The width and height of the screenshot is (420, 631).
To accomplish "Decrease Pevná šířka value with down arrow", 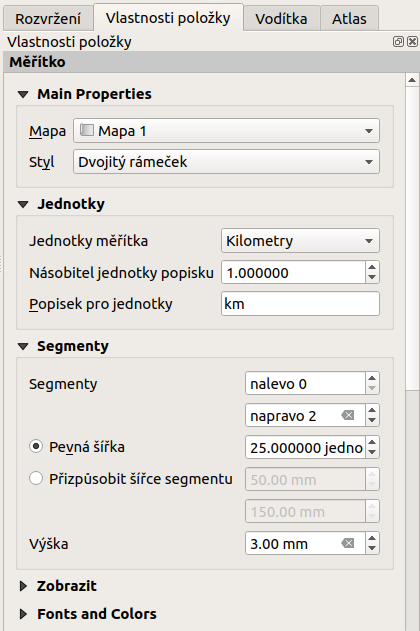I will (x=372, y=452).
